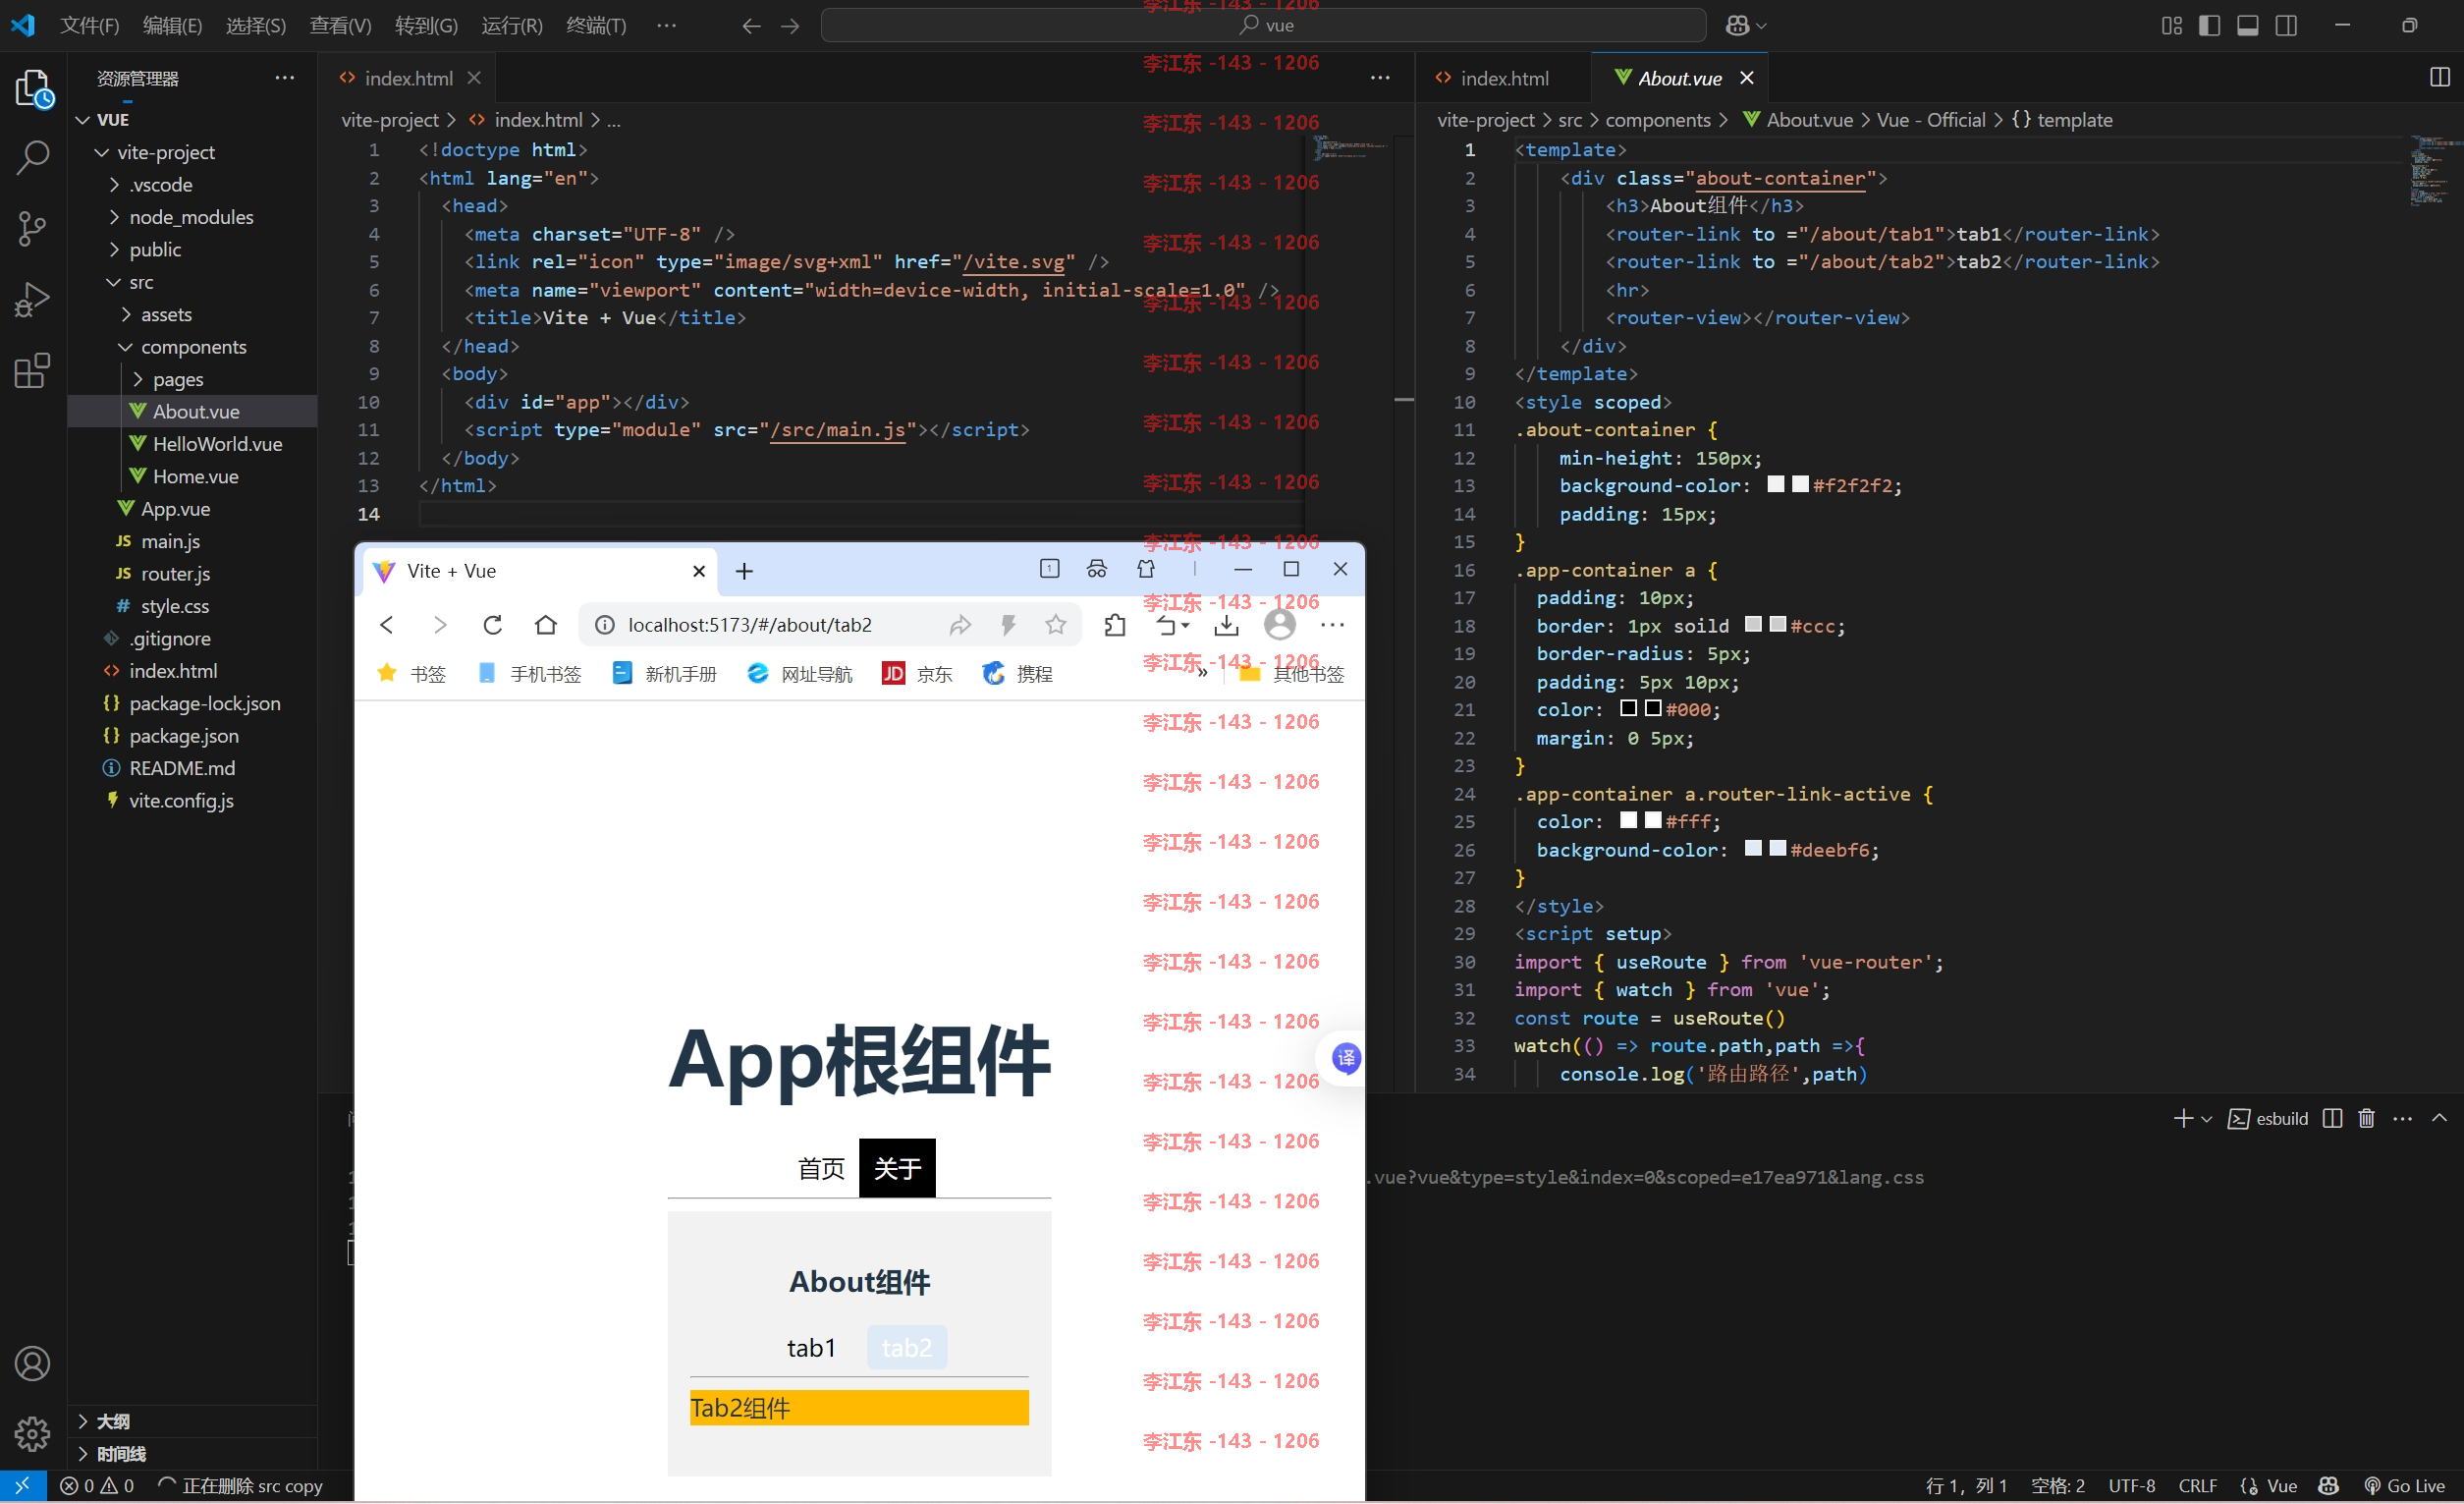Click 首页 link in browser page

pos(821,1168)
